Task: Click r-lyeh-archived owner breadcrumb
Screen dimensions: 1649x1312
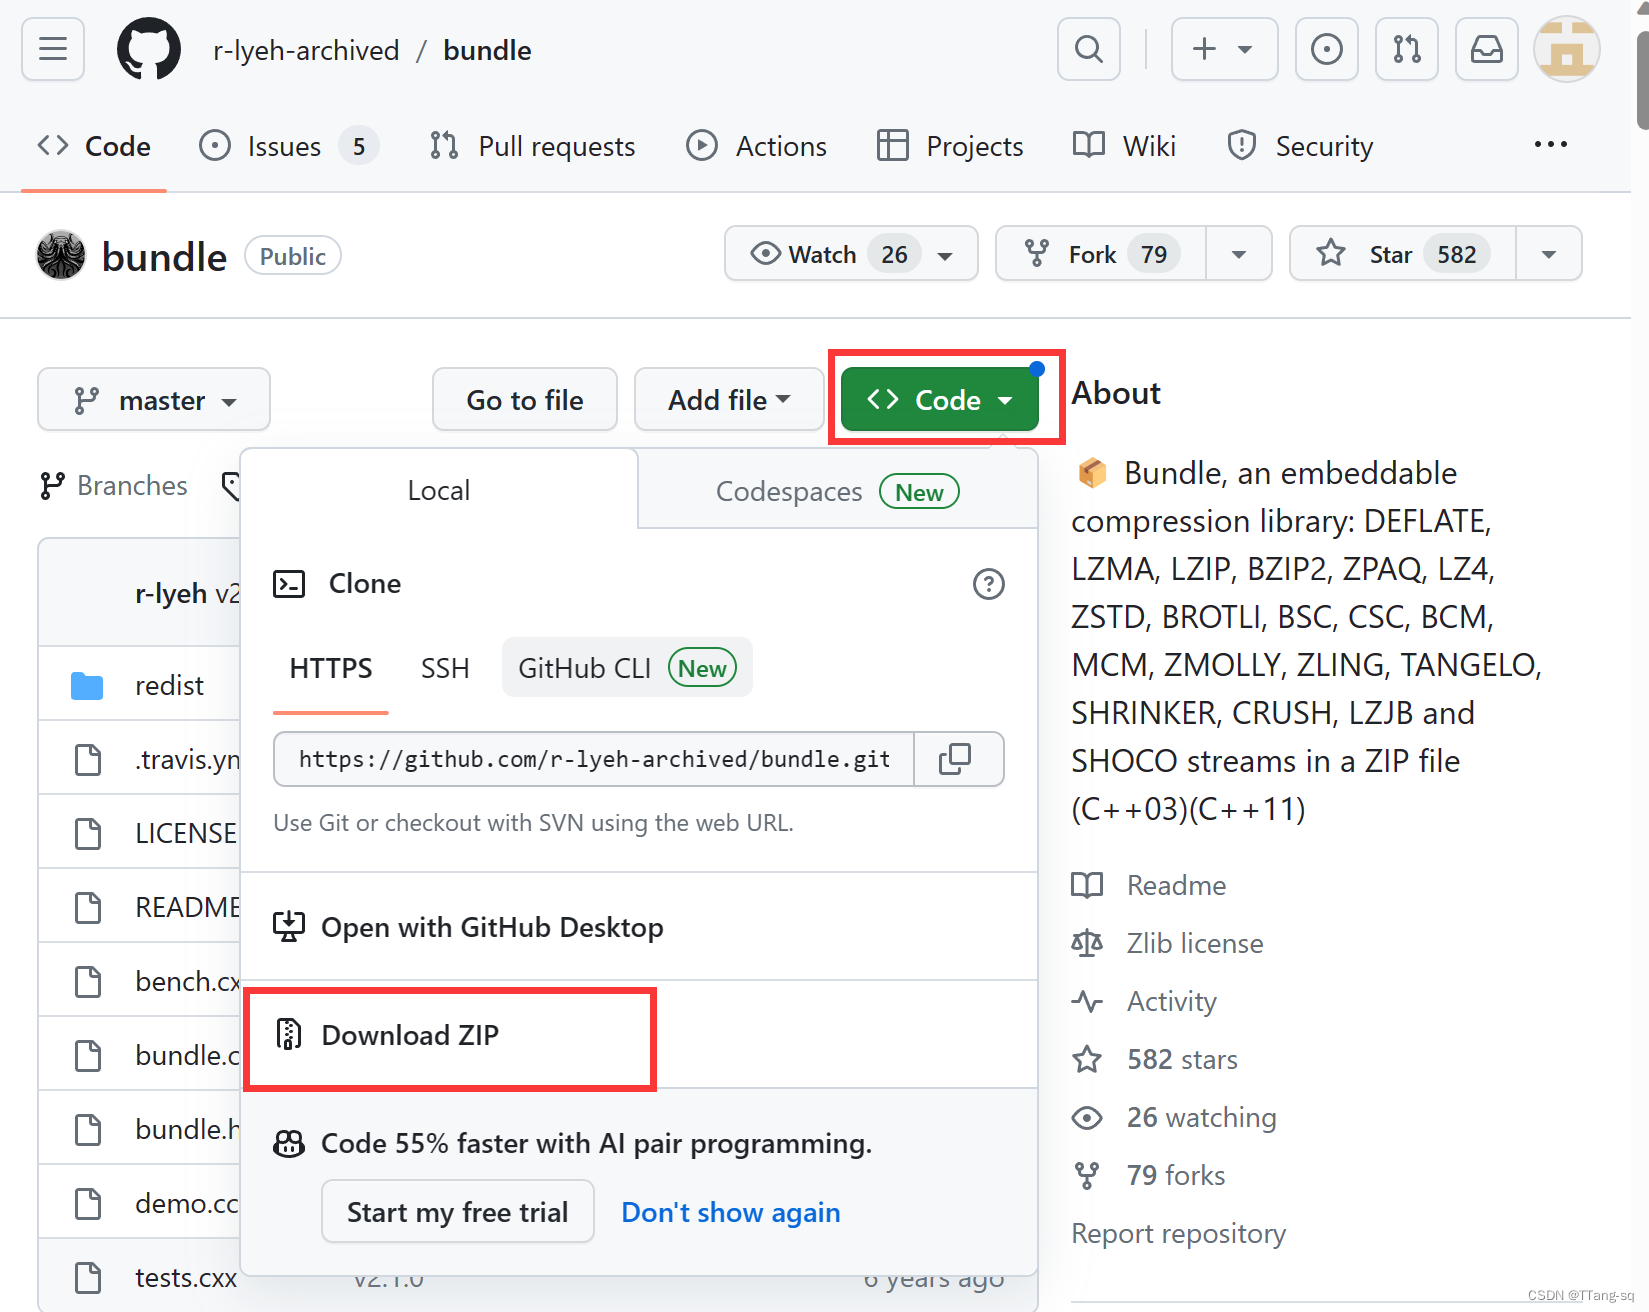Action: tap(306, 50)
